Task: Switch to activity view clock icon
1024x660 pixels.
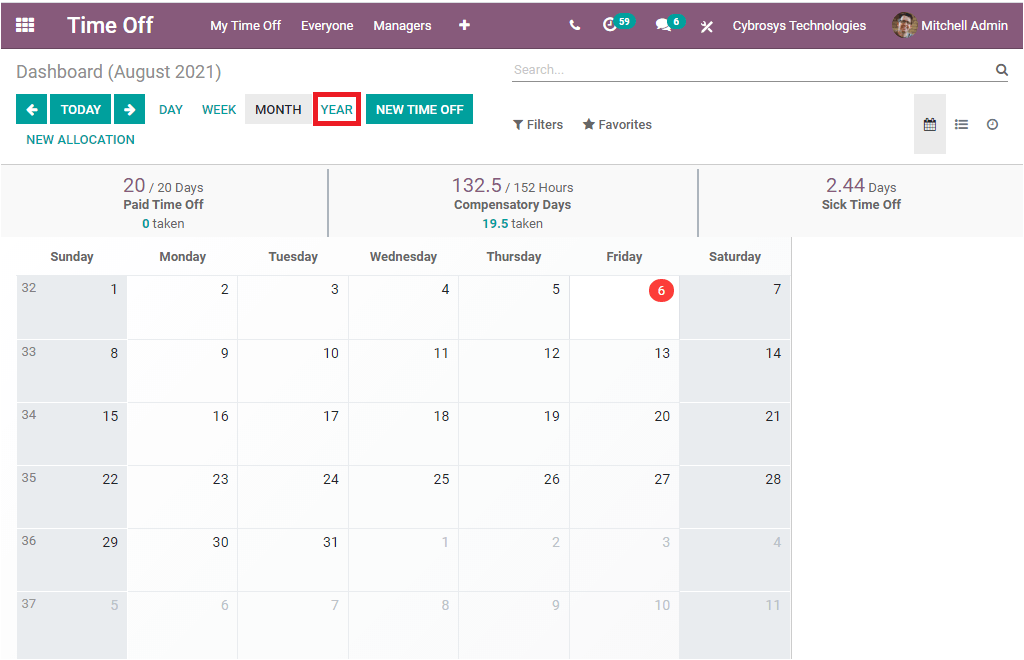Action: (992, 125)
